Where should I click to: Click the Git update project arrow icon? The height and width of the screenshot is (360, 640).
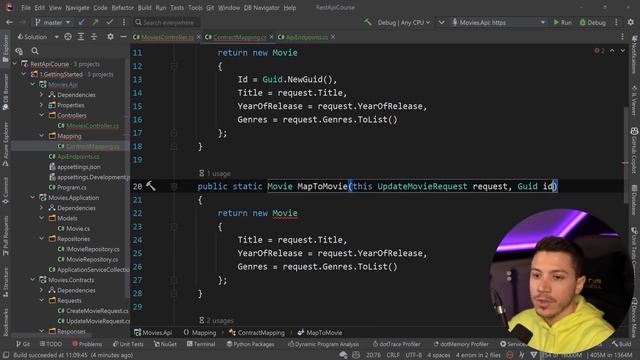coord(82,22)
